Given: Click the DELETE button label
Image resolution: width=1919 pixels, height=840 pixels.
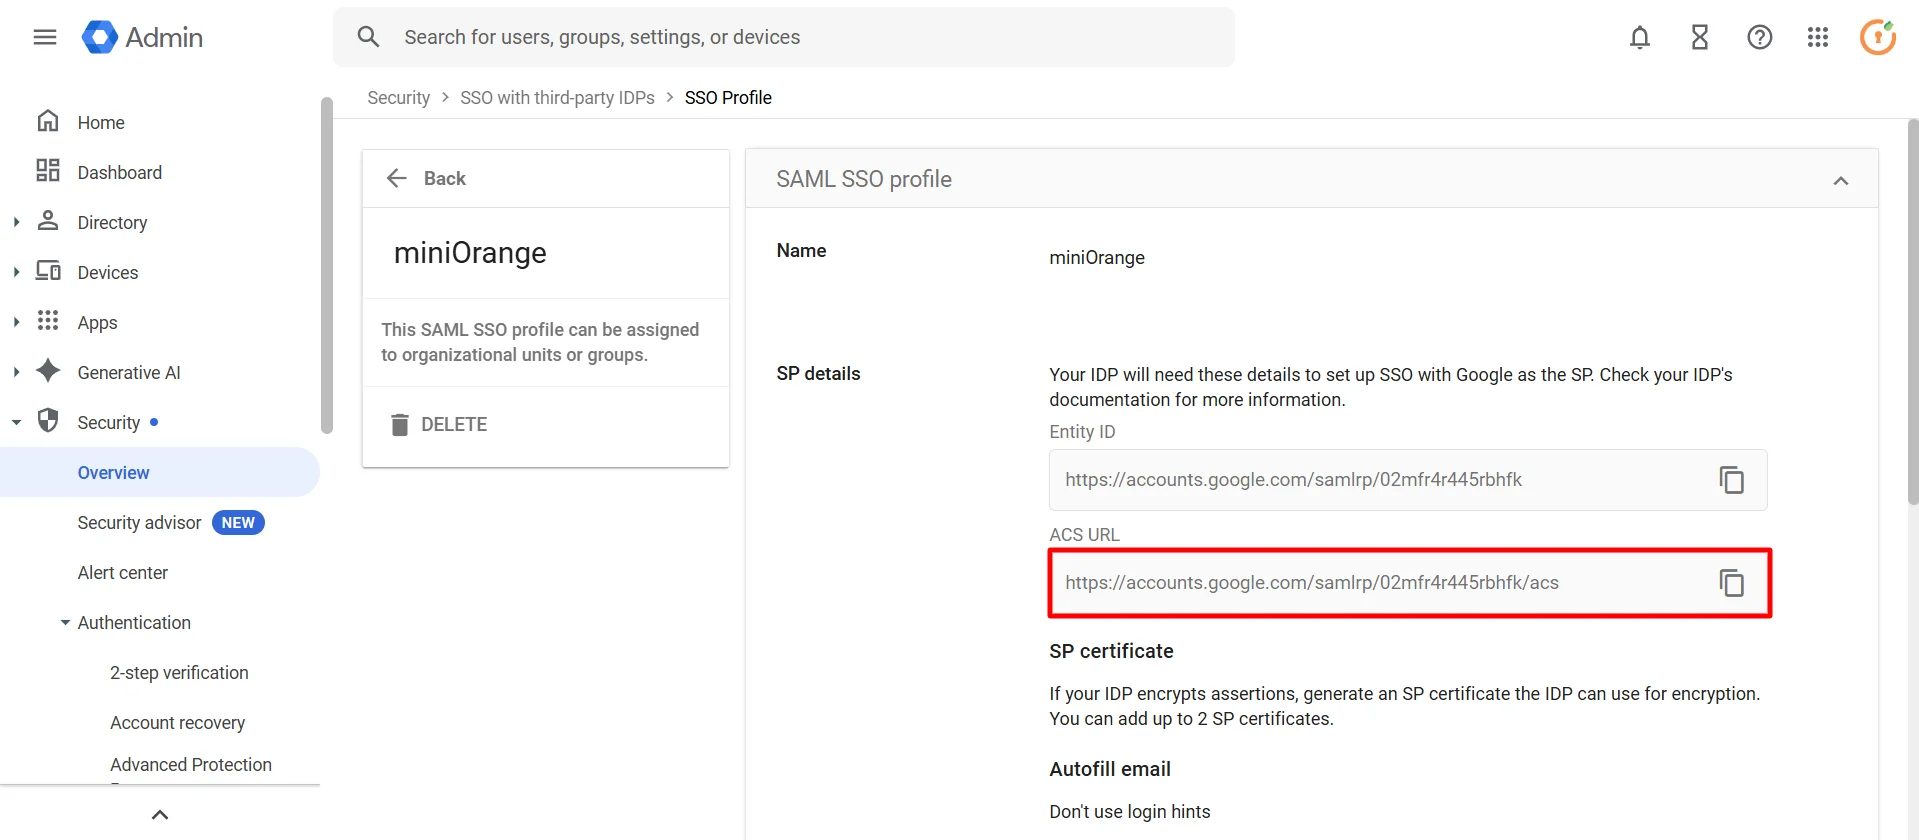Looking at the screenshot, I should (x=454, y=424).
